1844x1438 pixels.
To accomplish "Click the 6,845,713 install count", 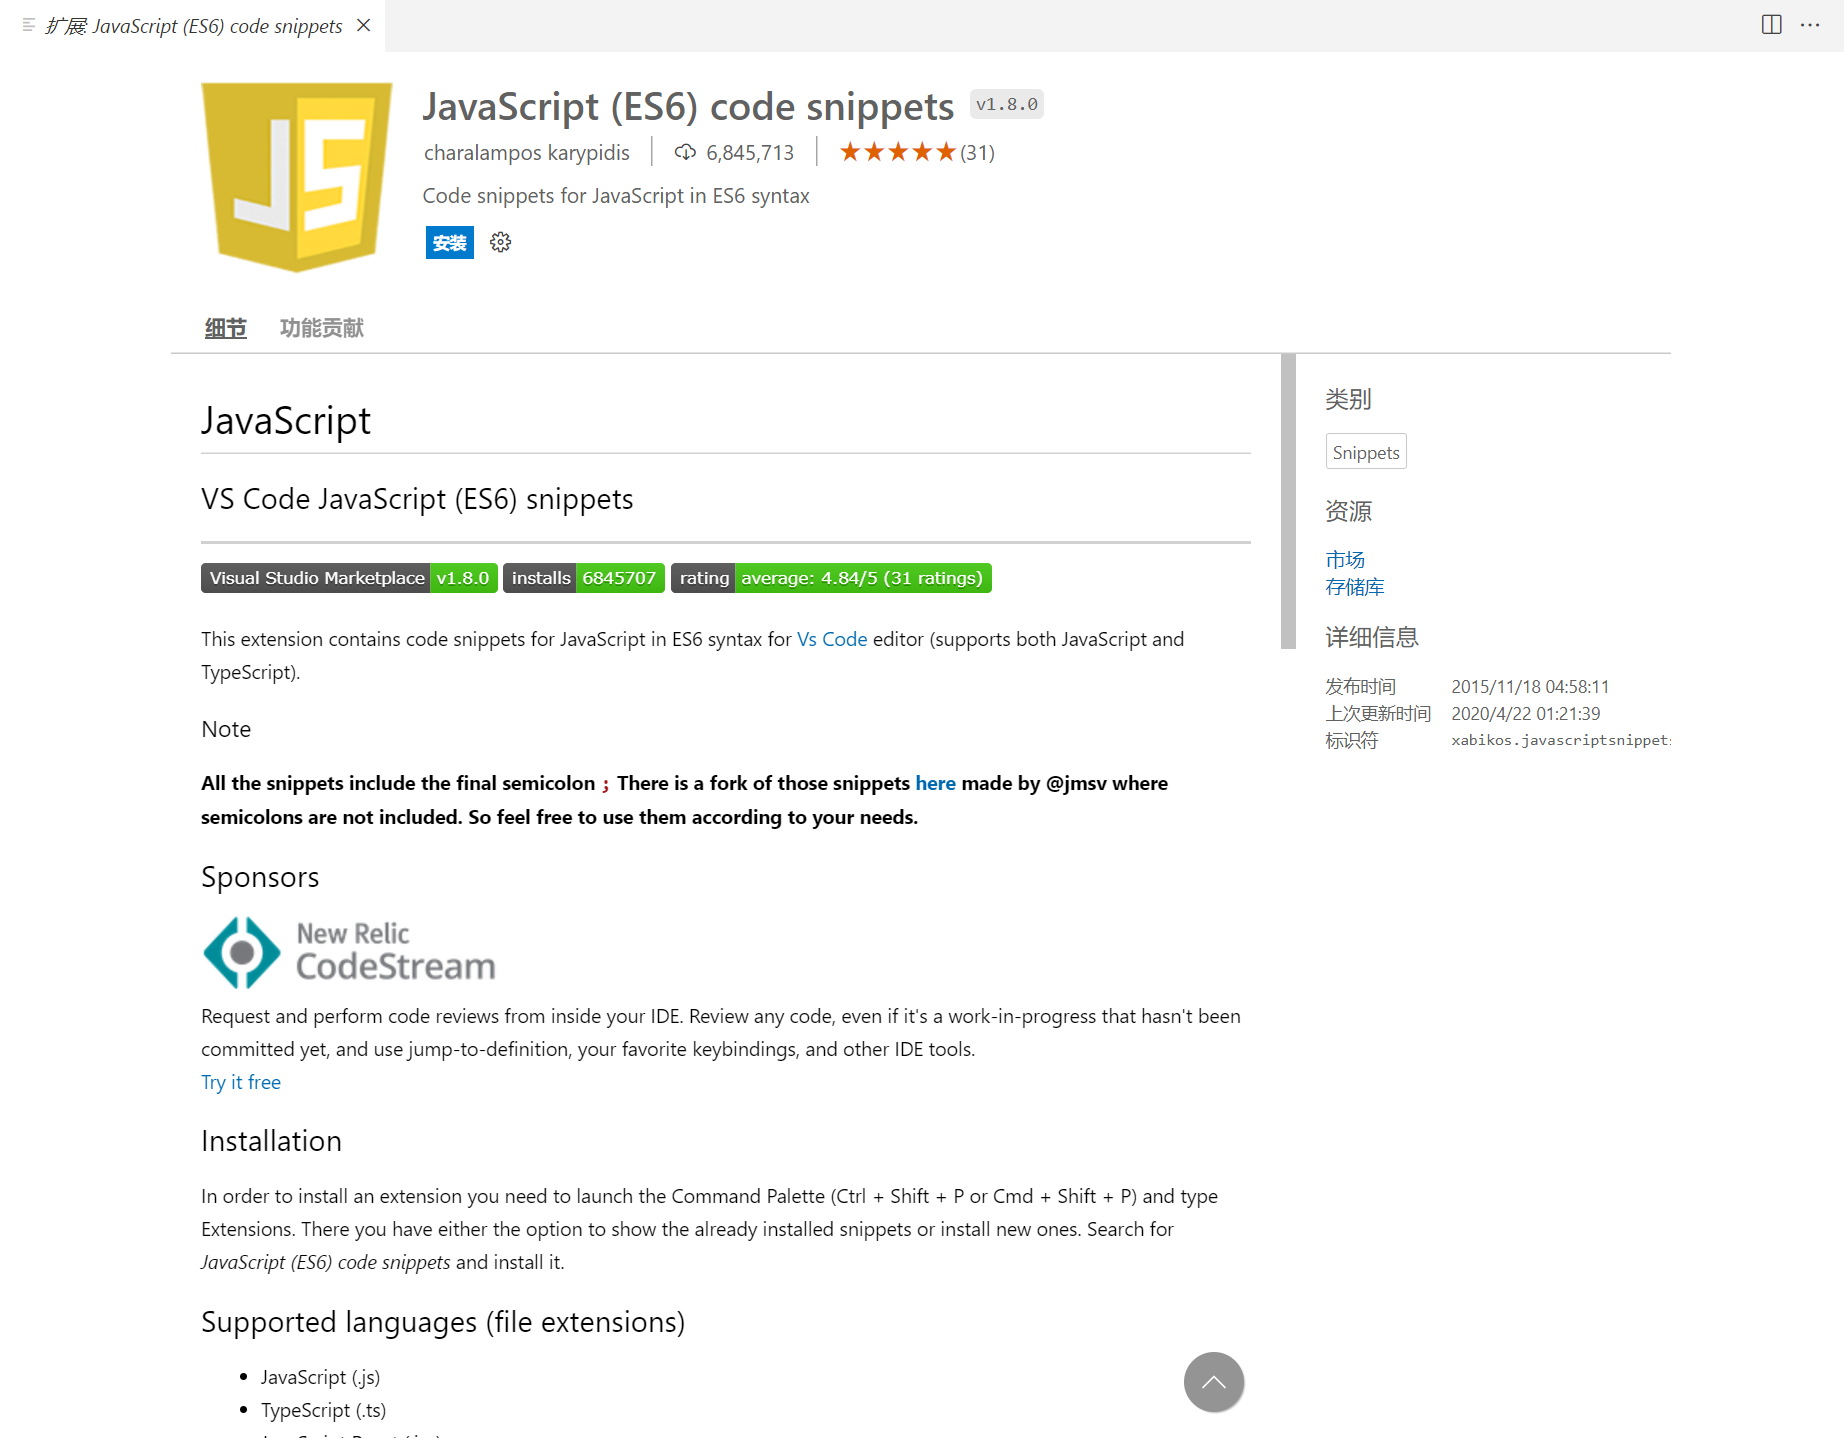I will coord(750,152).
